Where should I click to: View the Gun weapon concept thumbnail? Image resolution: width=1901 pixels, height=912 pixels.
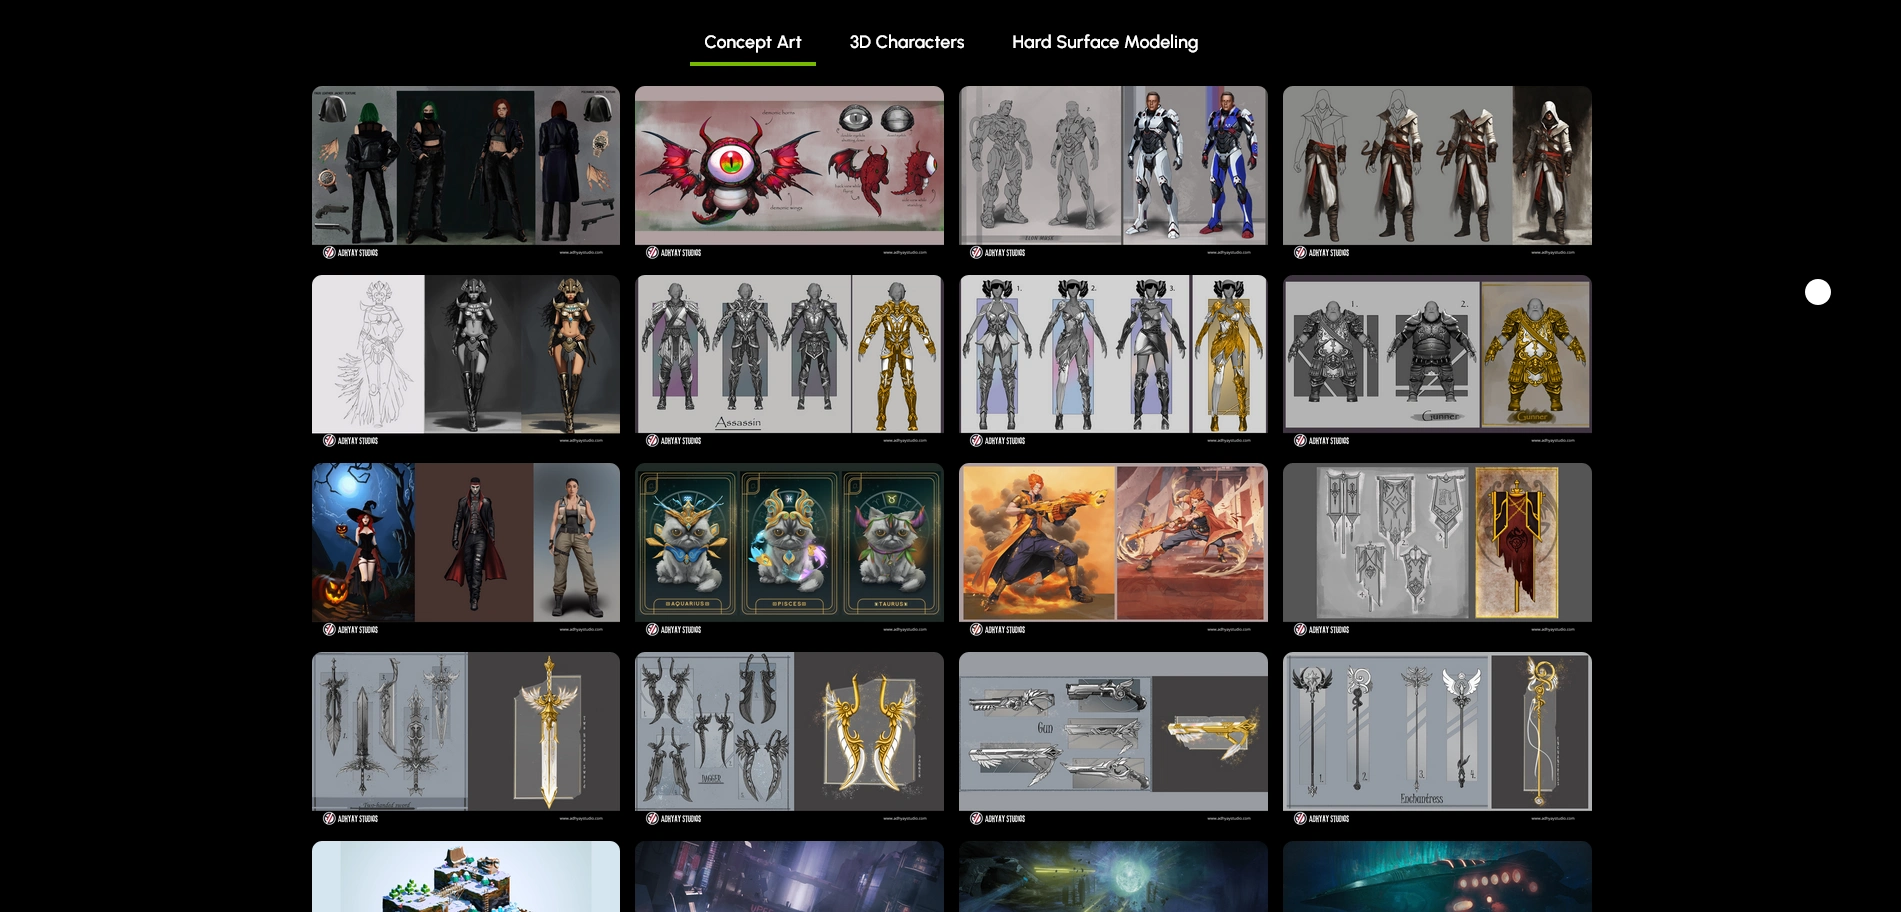(1113, 739)
